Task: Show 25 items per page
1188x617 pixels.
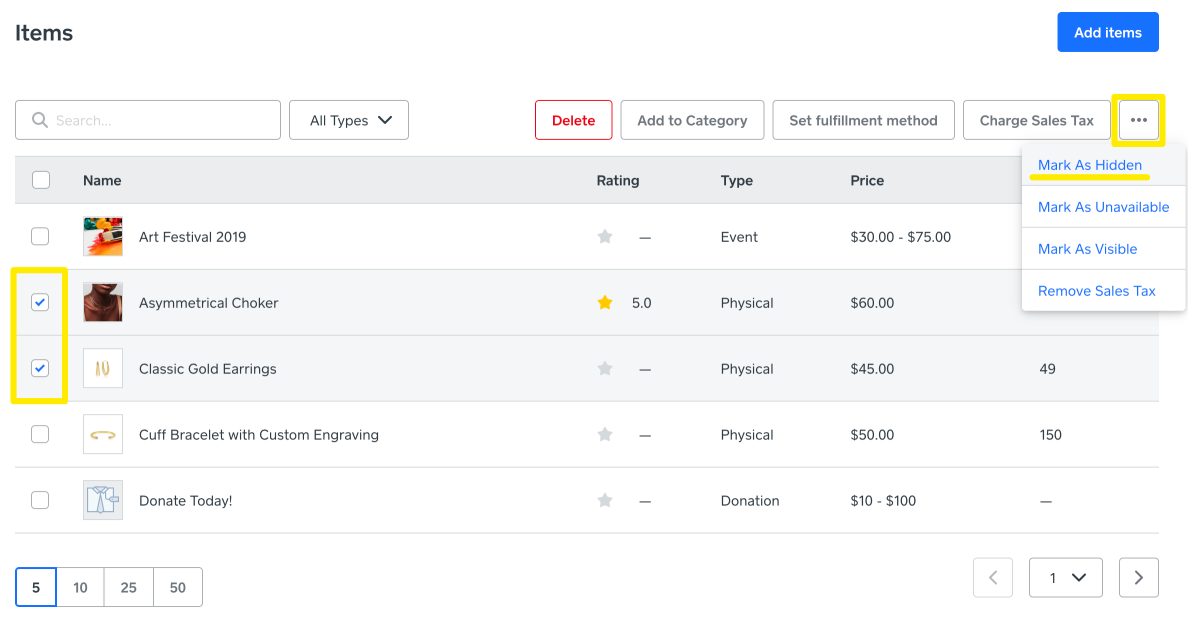Action: (129, 587)
